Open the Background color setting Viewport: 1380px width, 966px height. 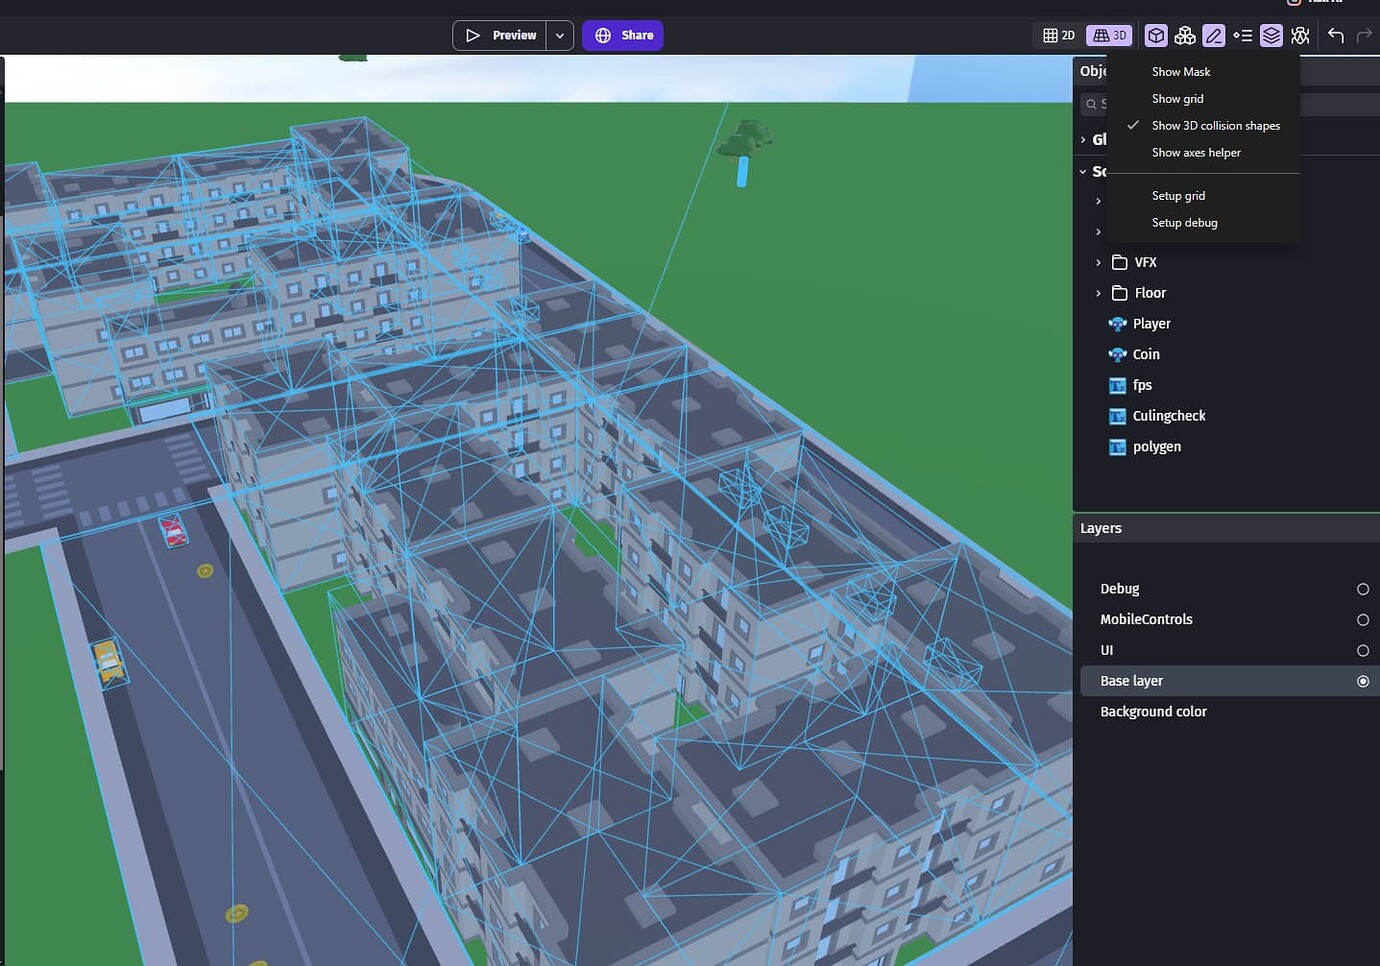[1153, 711]
